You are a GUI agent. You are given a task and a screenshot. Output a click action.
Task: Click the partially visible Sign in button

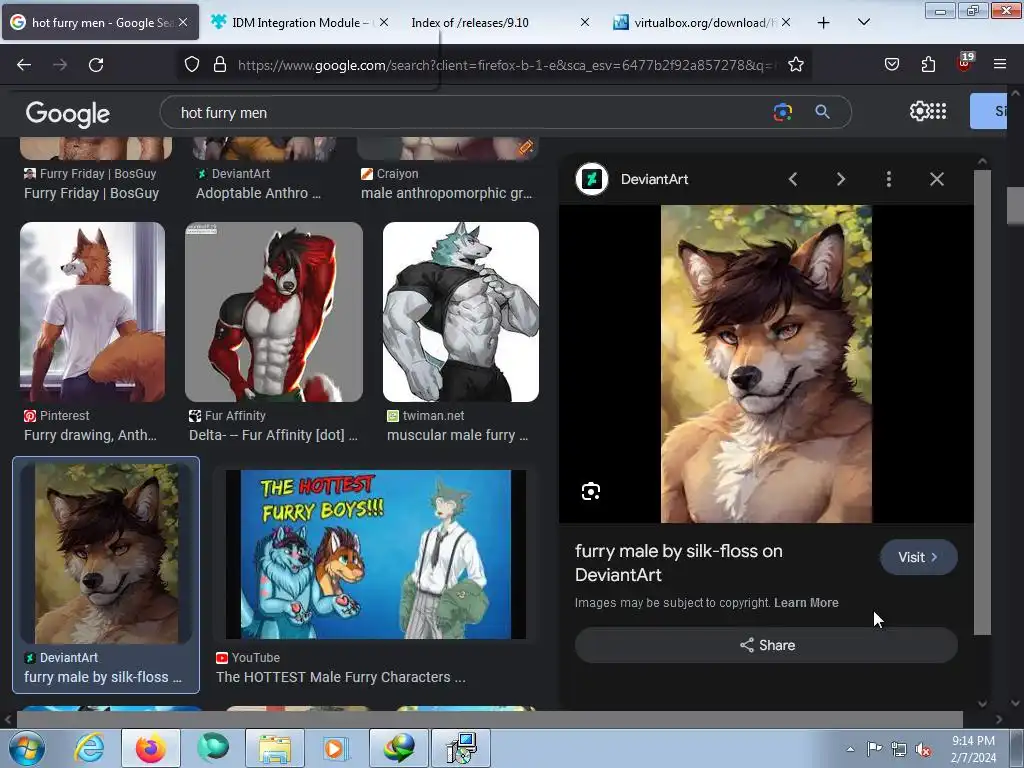pyautogui.click(x=988, y=111)
